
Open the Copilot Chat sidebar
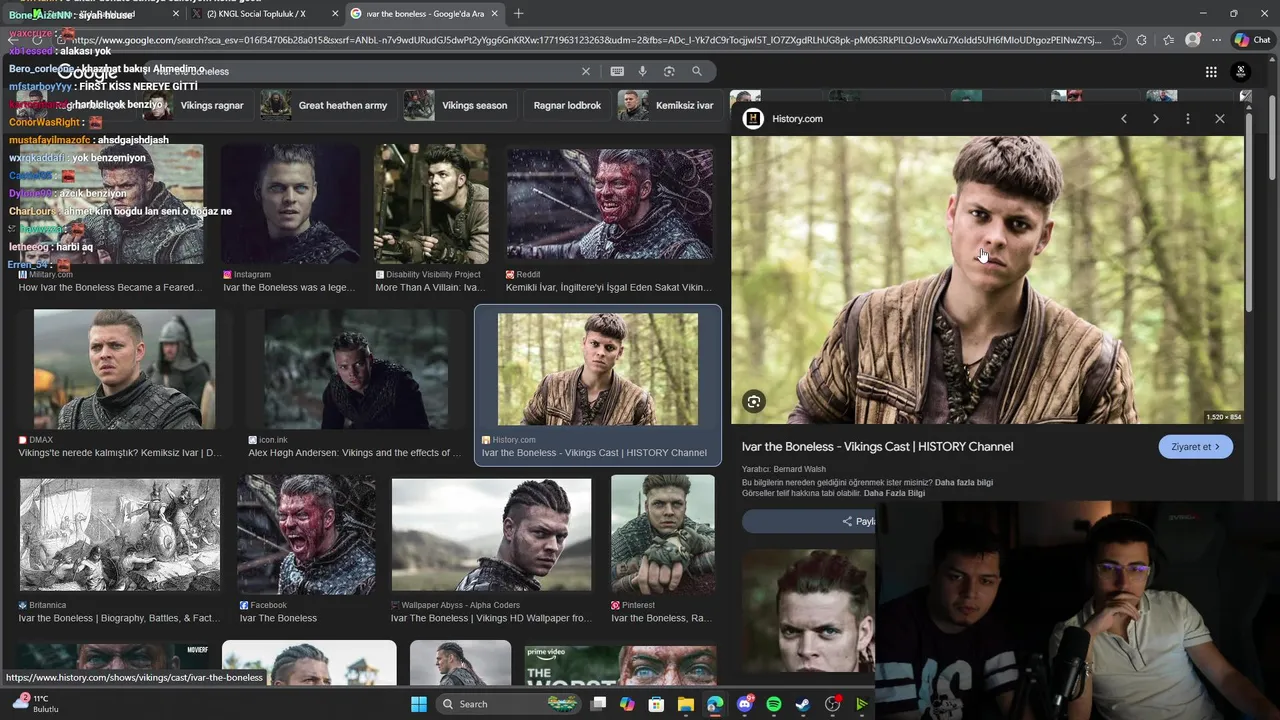tap(1252, 40)
